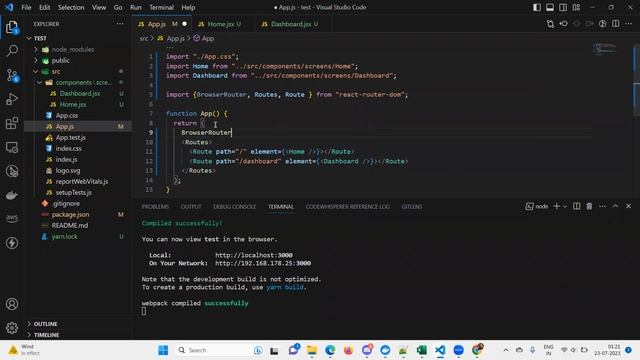The height and width of the screenshot is (360, 640).
Task: Open the lightning bolt extension icon
Action: click(x=12, y=243)
